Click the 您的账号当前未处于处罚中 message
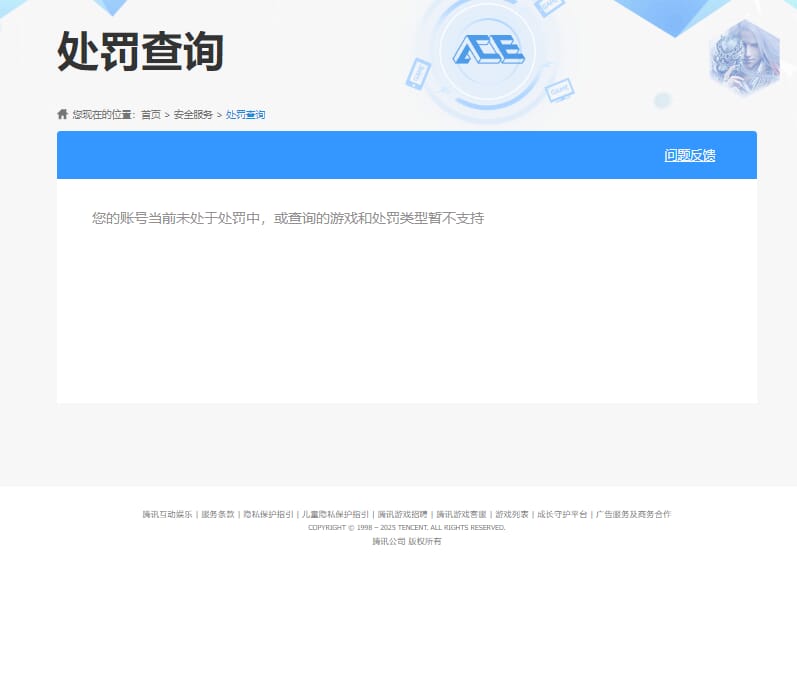 [288, 219]
